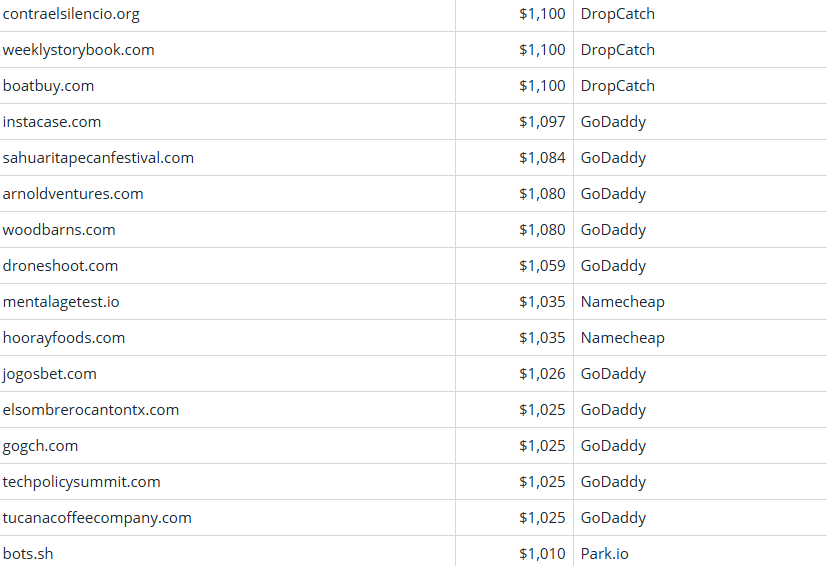Click Namecheap venue for mentalagetest.io

coord(622,302)
